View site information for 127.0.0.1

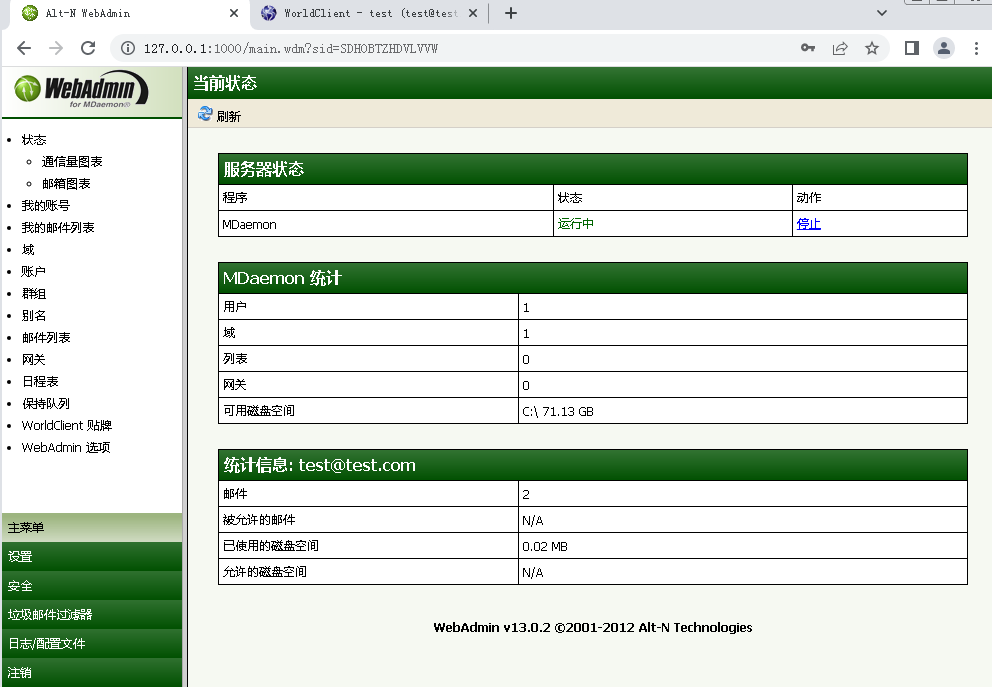click(x=128, y=48)
